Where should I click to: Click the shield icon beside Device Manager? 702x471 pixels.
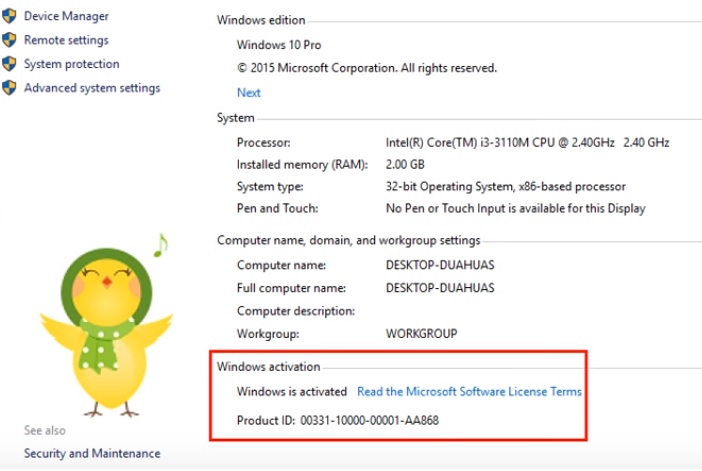(9, 16)
